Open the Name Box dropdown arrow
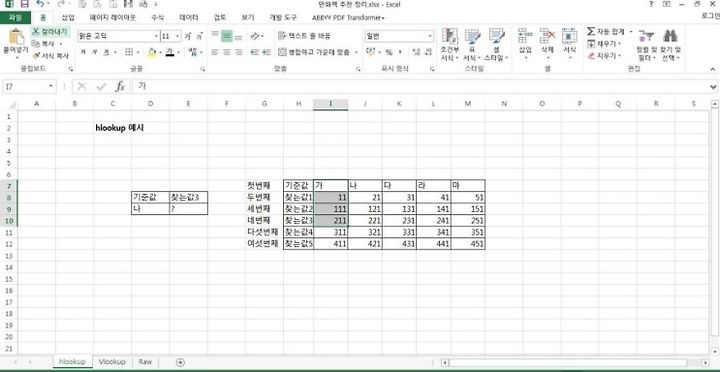This screenshot has height=372, width=720. click(x=50, y=86)
